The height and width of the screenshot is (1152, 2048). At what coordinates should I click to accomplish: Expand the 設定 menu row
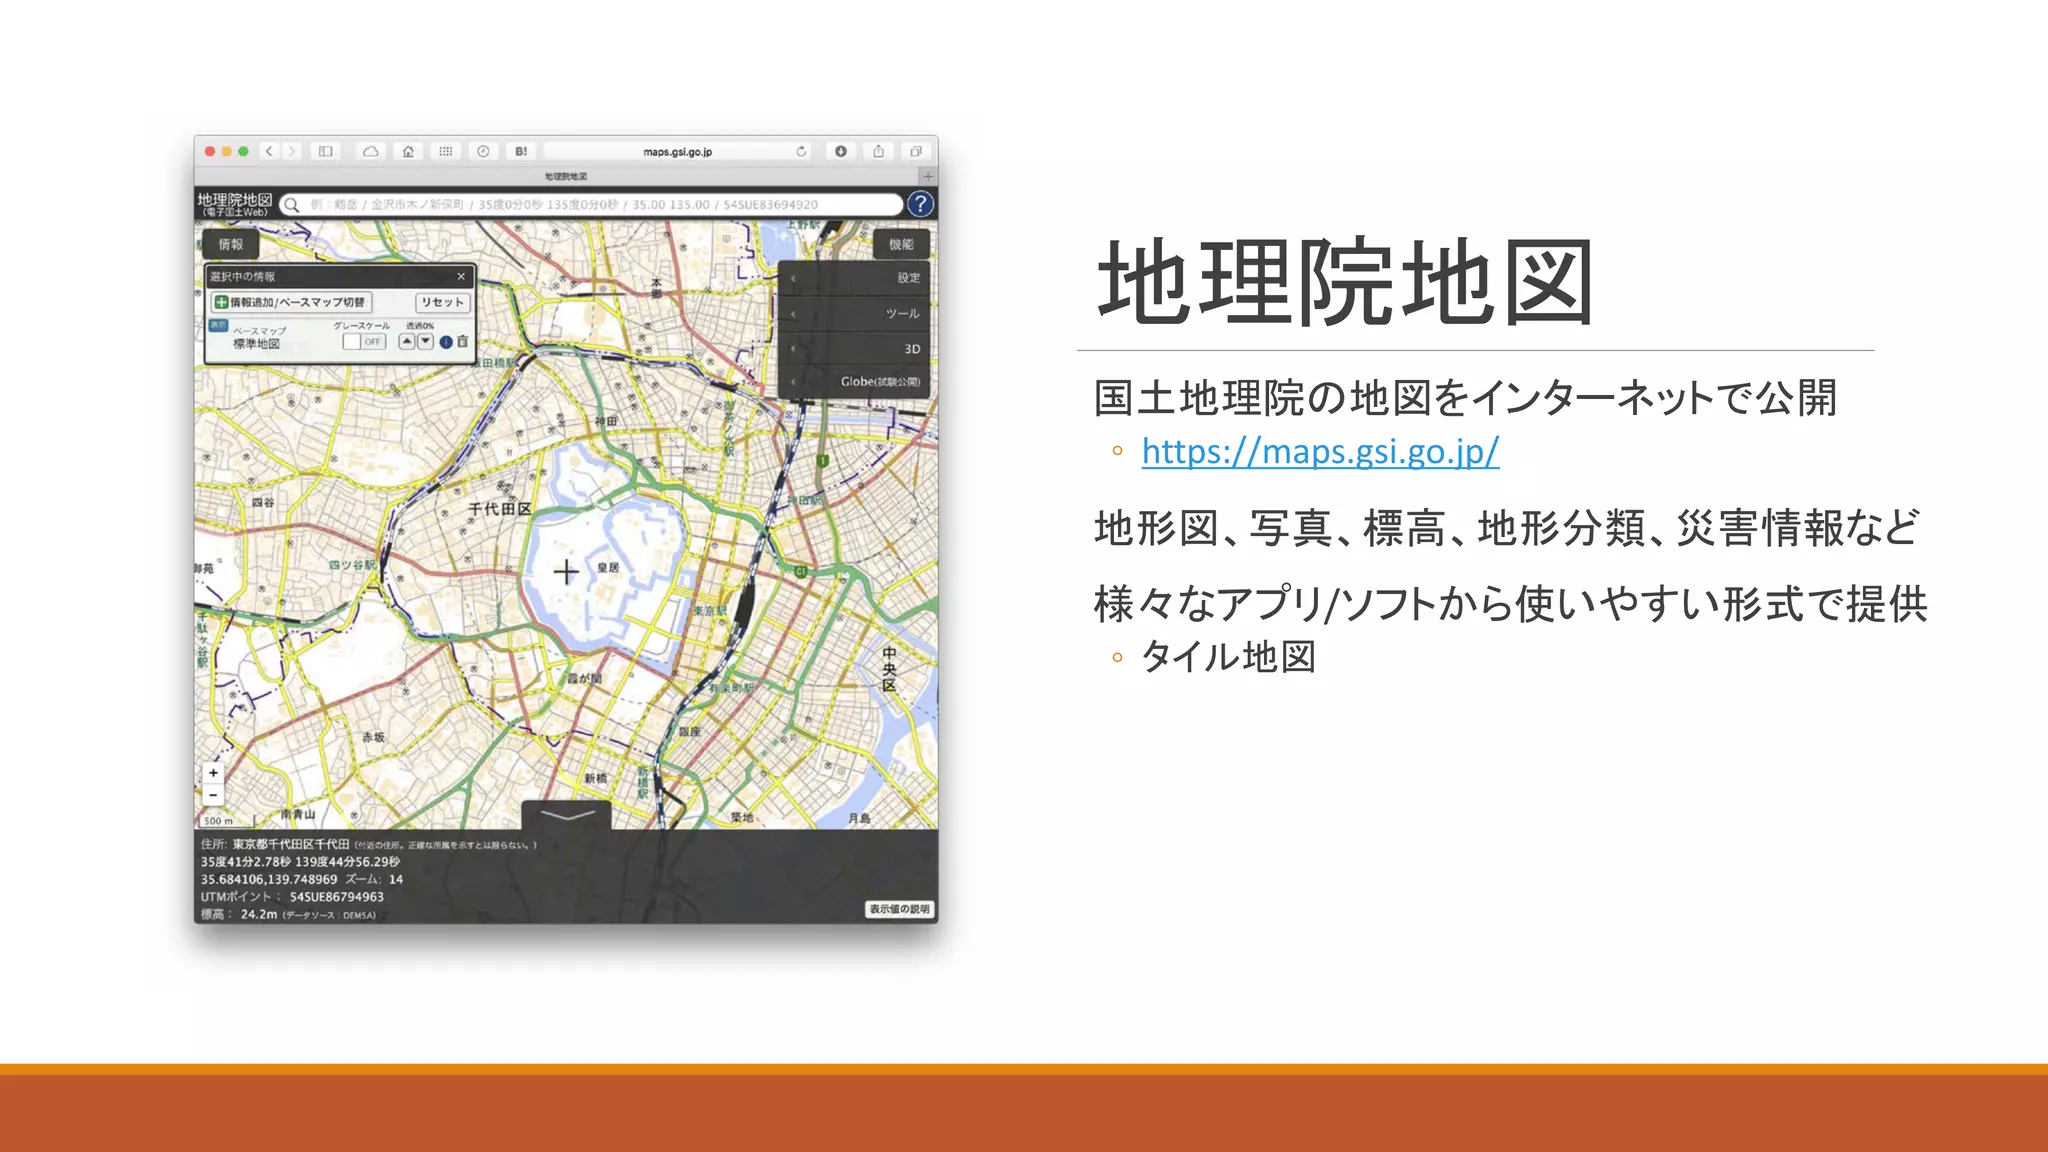click(x=855, y=278)
